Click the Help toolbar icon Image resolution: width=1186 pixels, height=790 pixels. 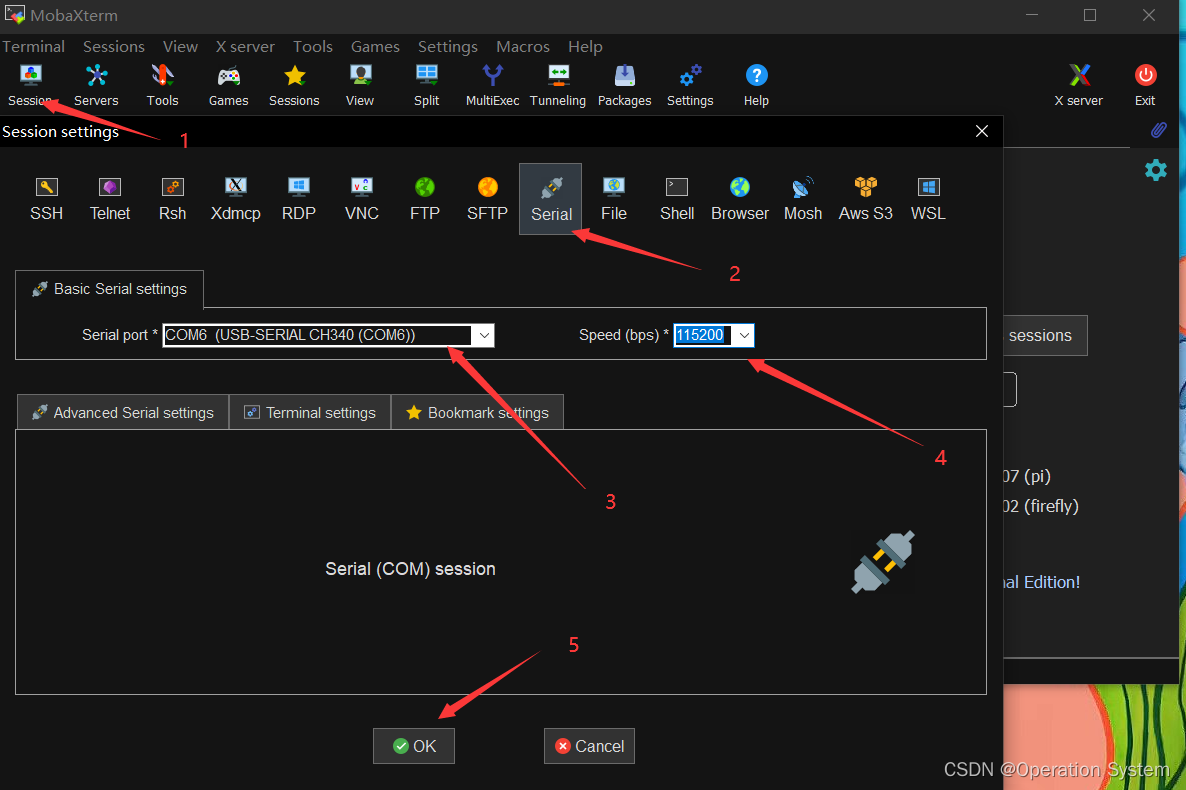point(756,86)
